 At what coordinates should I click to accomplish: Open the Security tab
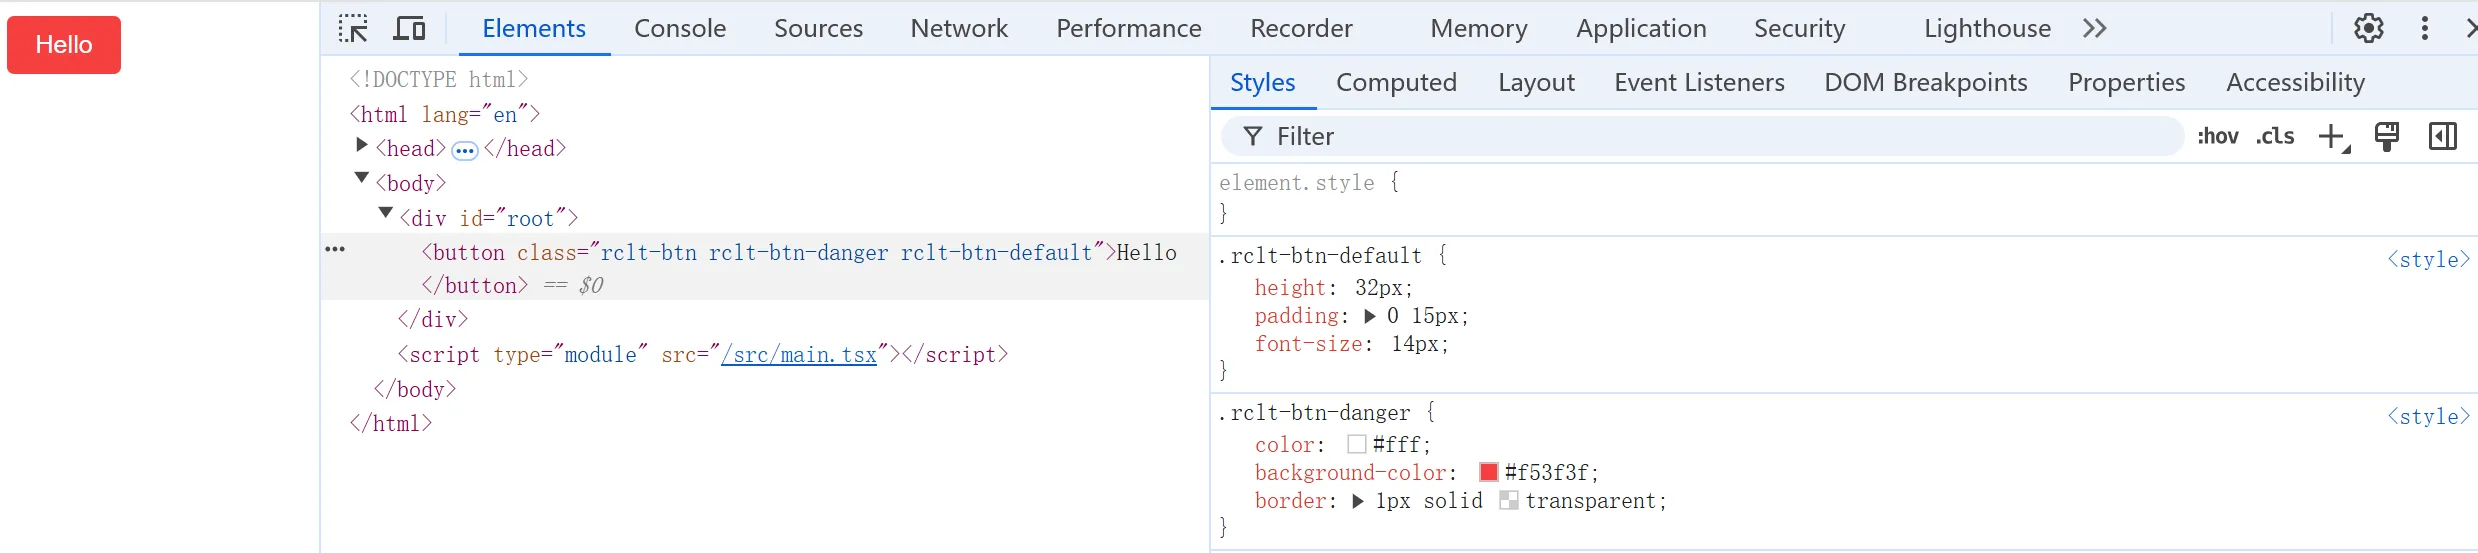(x=1799, y=28)
